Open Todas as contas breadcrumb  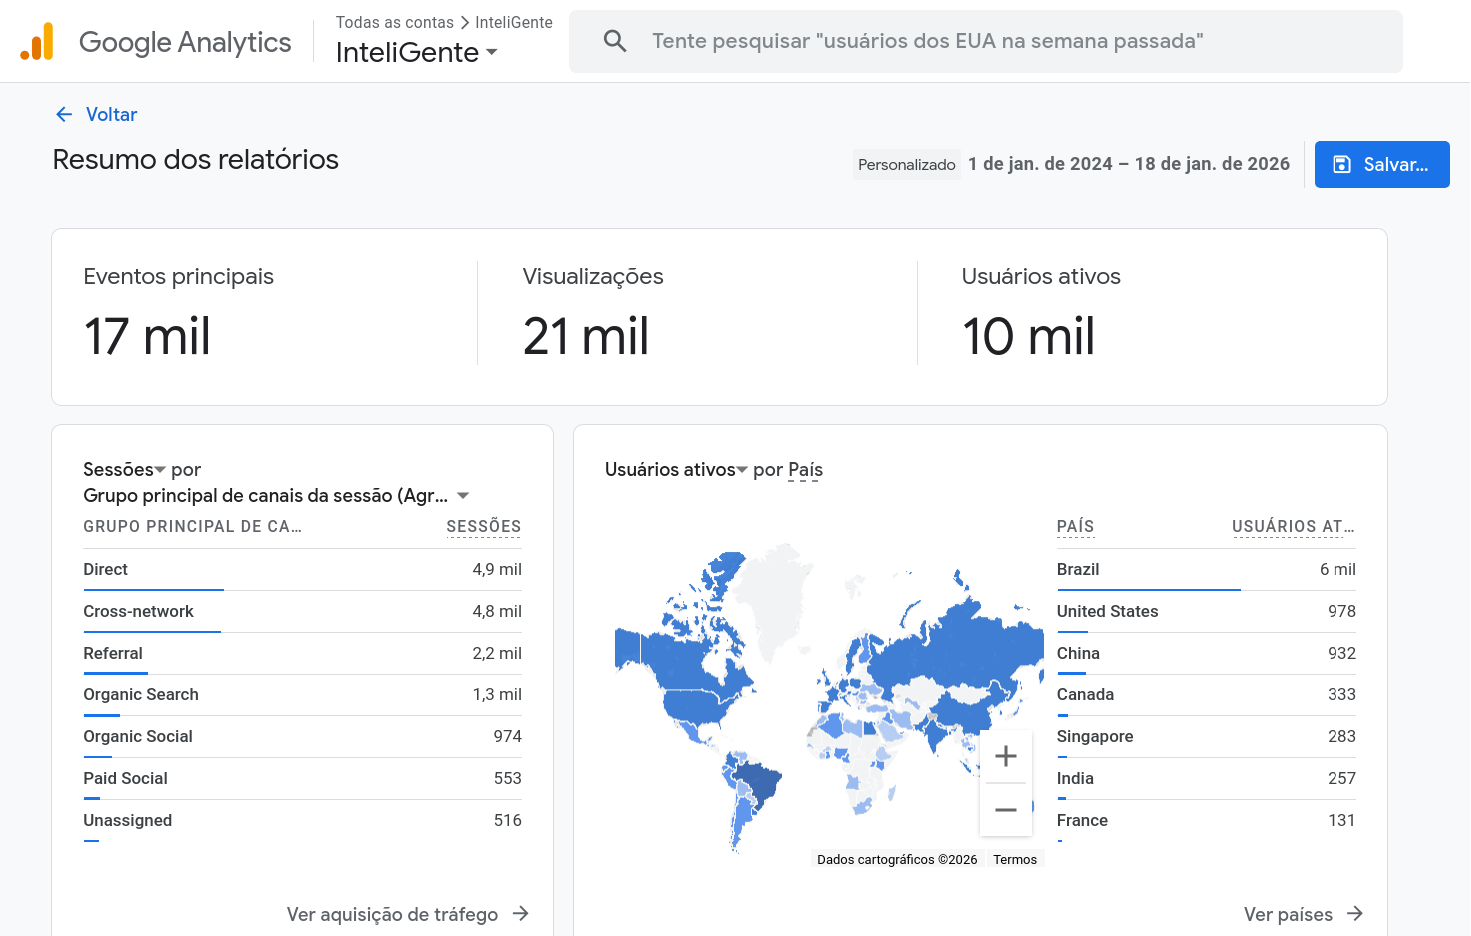coord(394,22)
